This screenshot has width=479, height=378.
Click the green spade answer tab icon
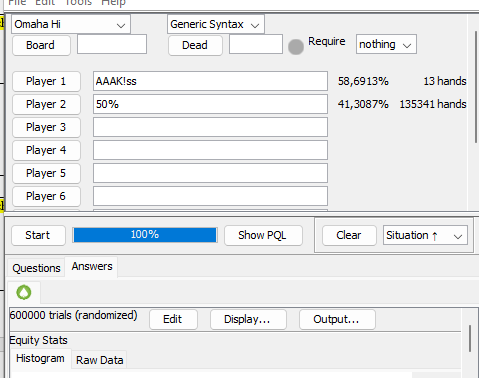pos(24,292)
